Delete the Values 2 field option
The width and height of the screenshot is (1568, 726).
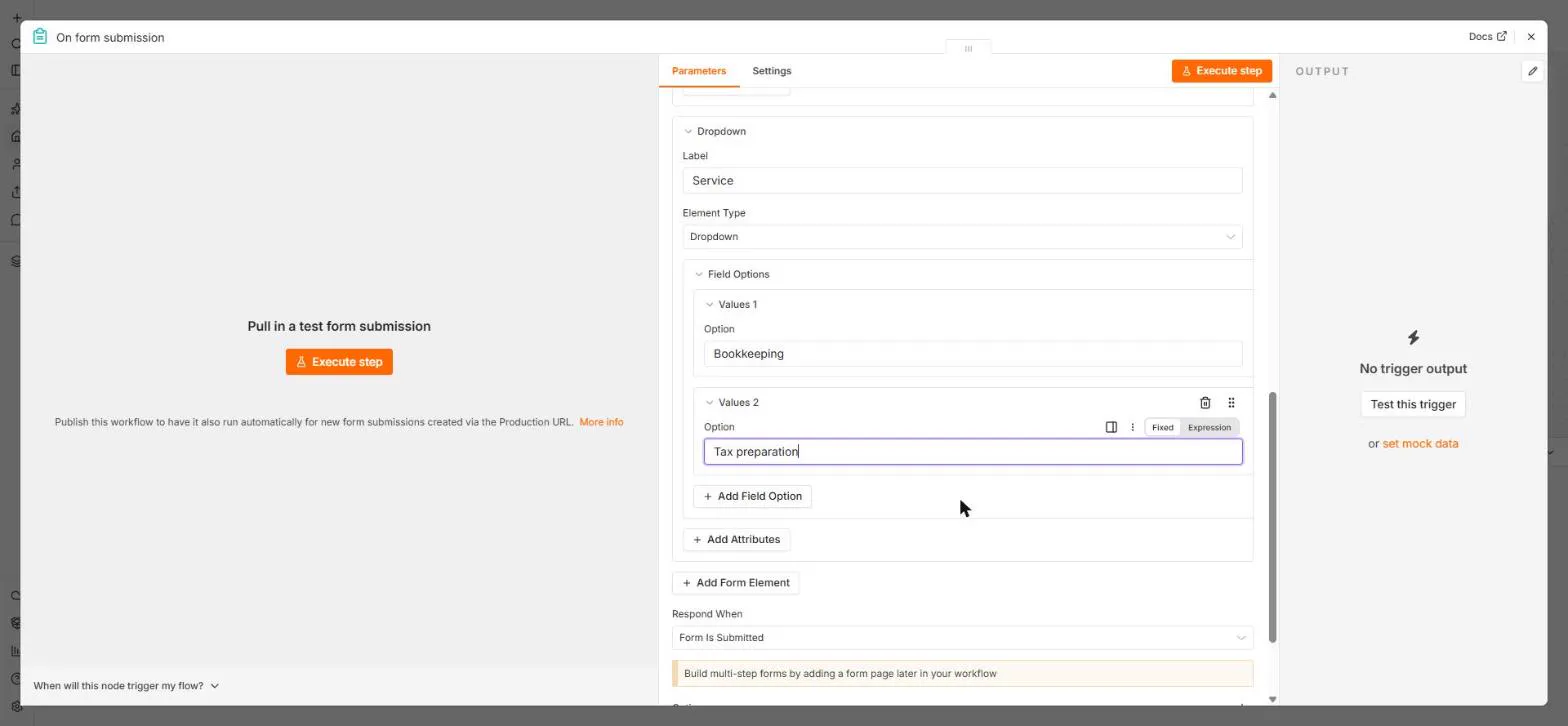(x=1205, y=403)
